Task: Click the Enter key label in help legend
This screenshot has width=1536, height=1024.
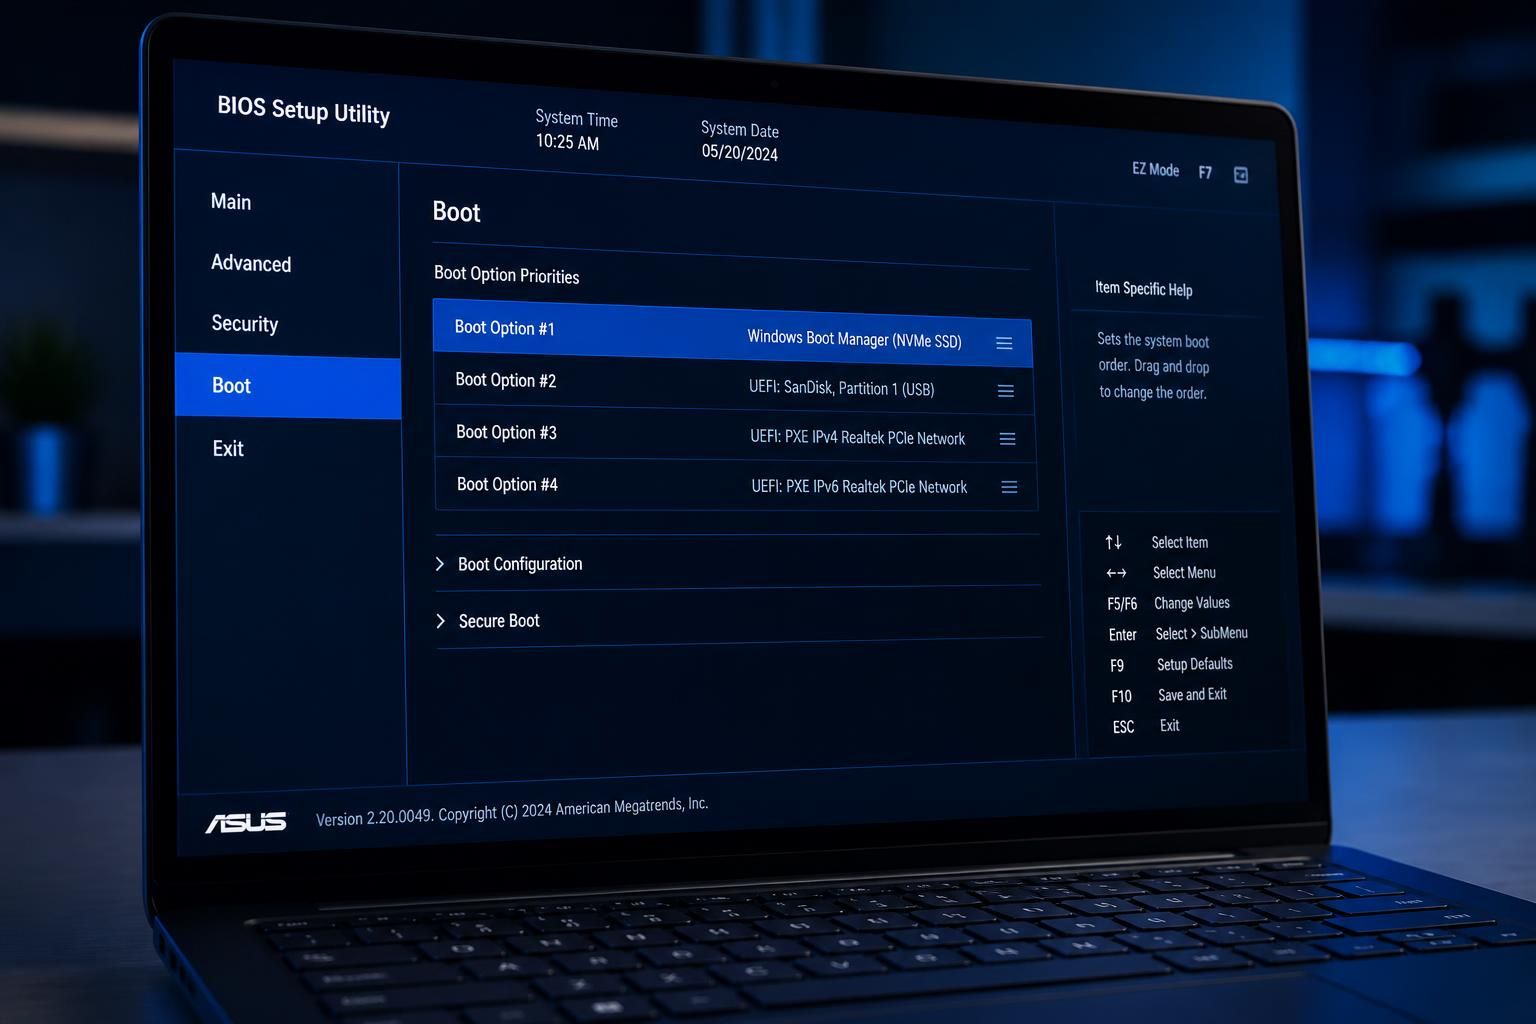Action: pyautogui.click(x=1122, y=635)
